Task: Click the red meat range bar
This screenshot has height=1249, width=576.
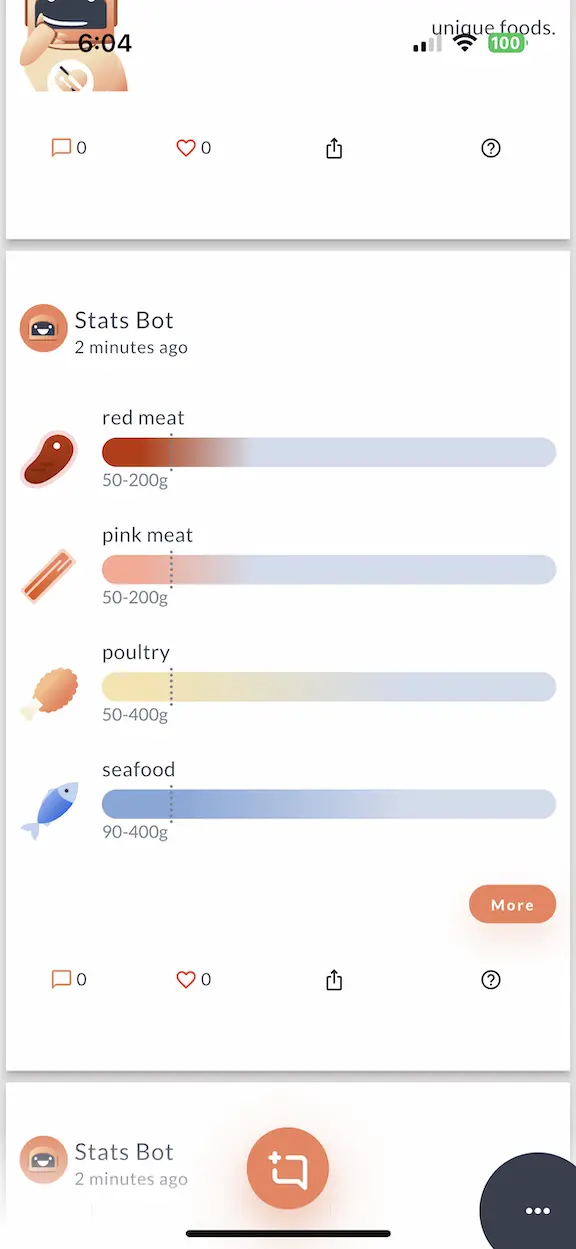Action: 328,452
